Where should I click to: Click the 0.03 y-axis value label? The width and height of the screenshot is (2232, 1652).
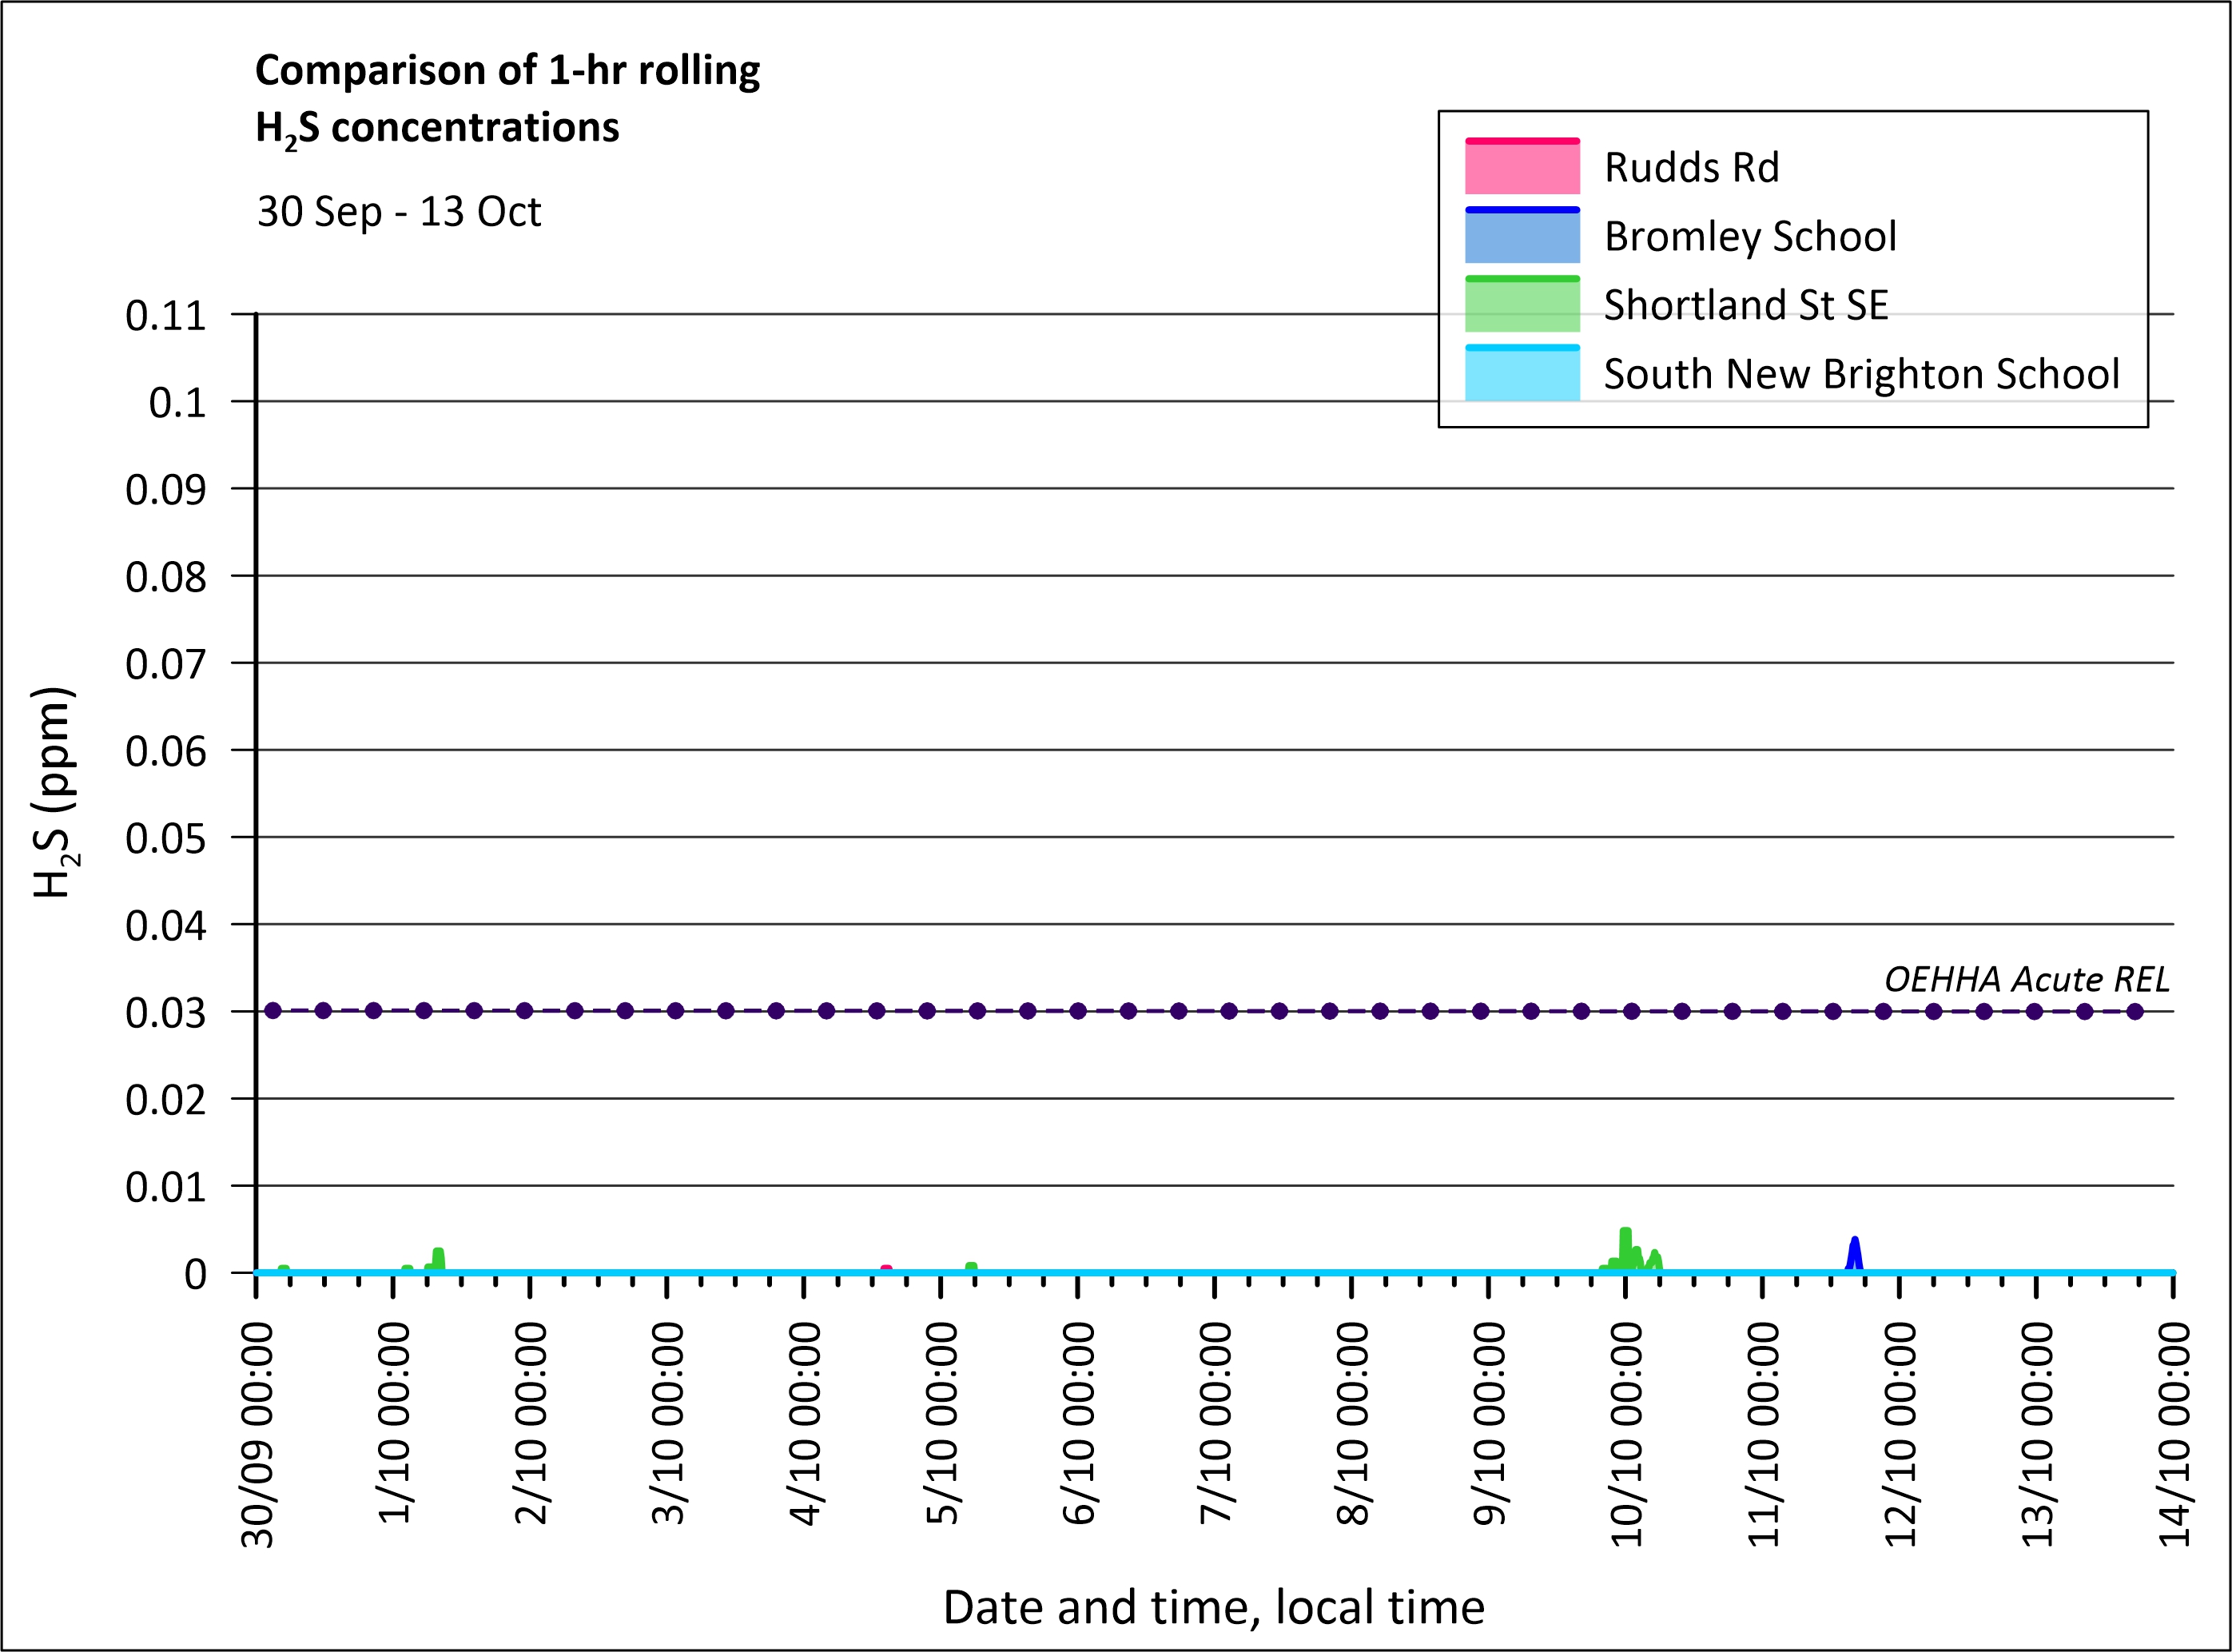165,1013
